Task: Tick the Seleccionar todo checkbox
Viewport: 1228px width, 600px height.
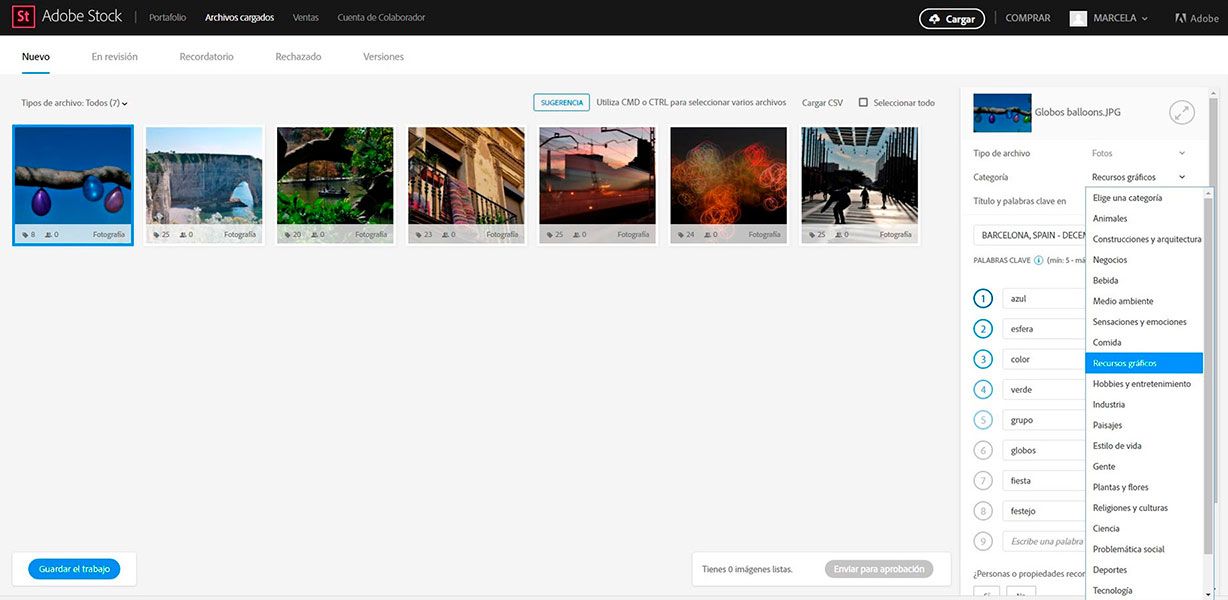Action: 863,102
